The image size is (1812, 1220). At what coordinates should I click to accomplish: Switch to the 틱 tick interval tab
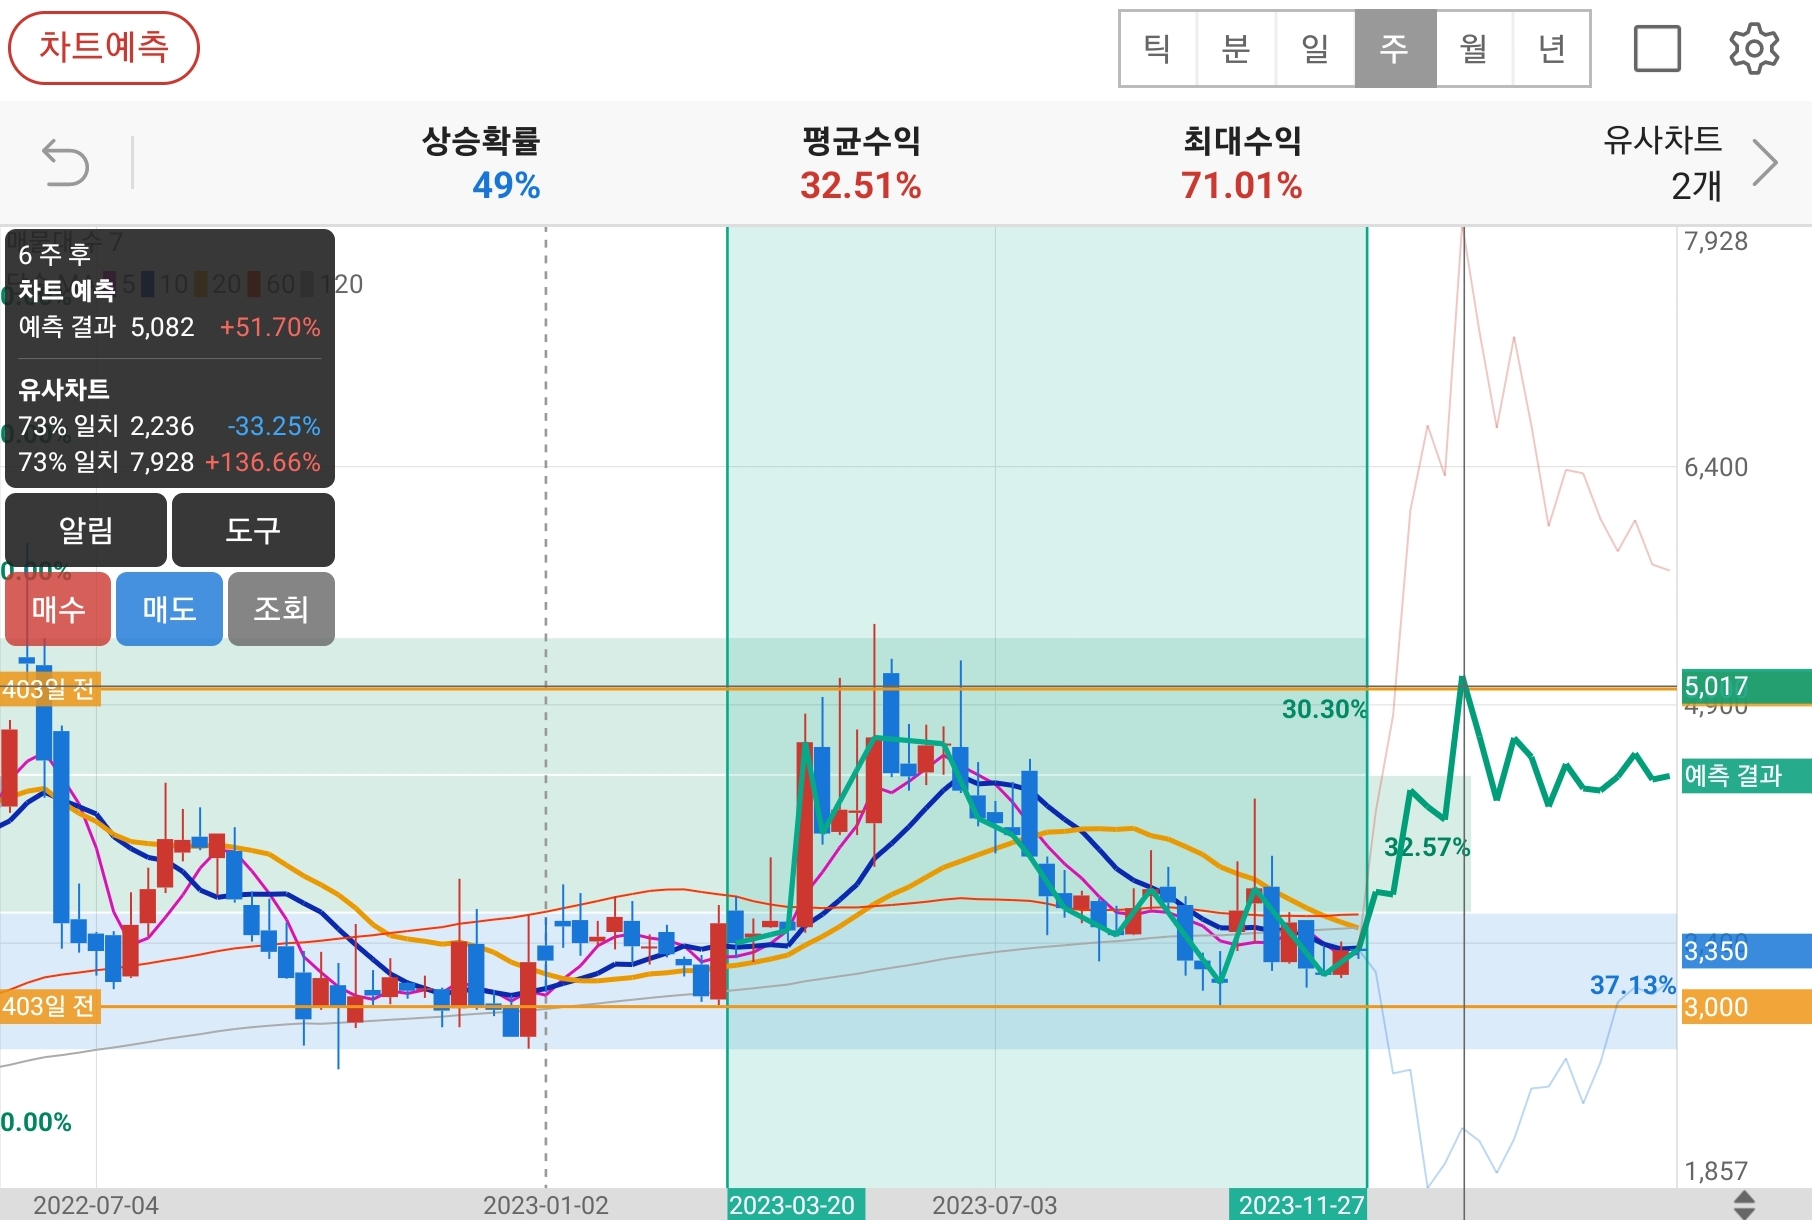pos(1158,48)
